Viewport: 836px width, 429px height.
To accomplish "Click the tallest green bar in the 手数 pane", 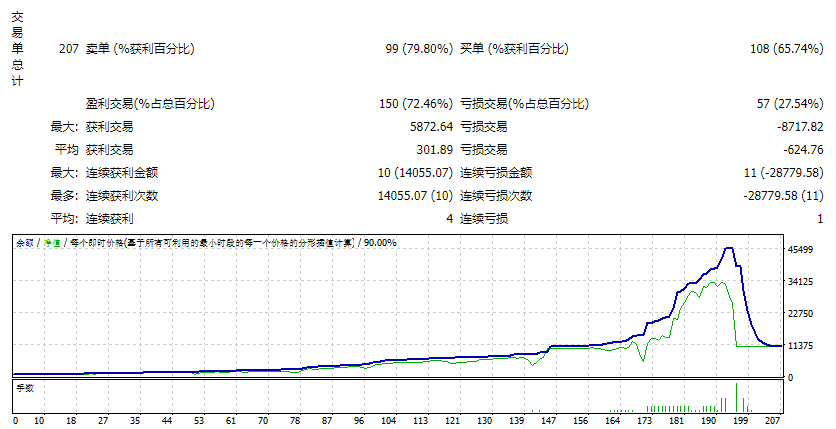I will tap(736, 398).
